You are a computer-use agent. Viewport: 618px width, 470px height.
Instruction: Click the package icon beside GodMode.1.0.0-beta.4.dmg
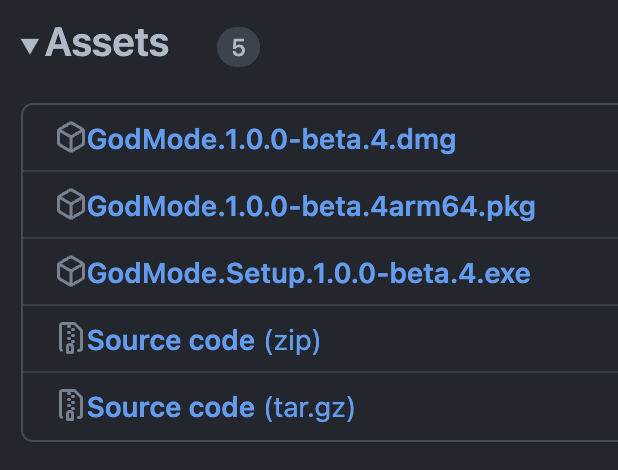pyautogui.click(x=71, y=137)
